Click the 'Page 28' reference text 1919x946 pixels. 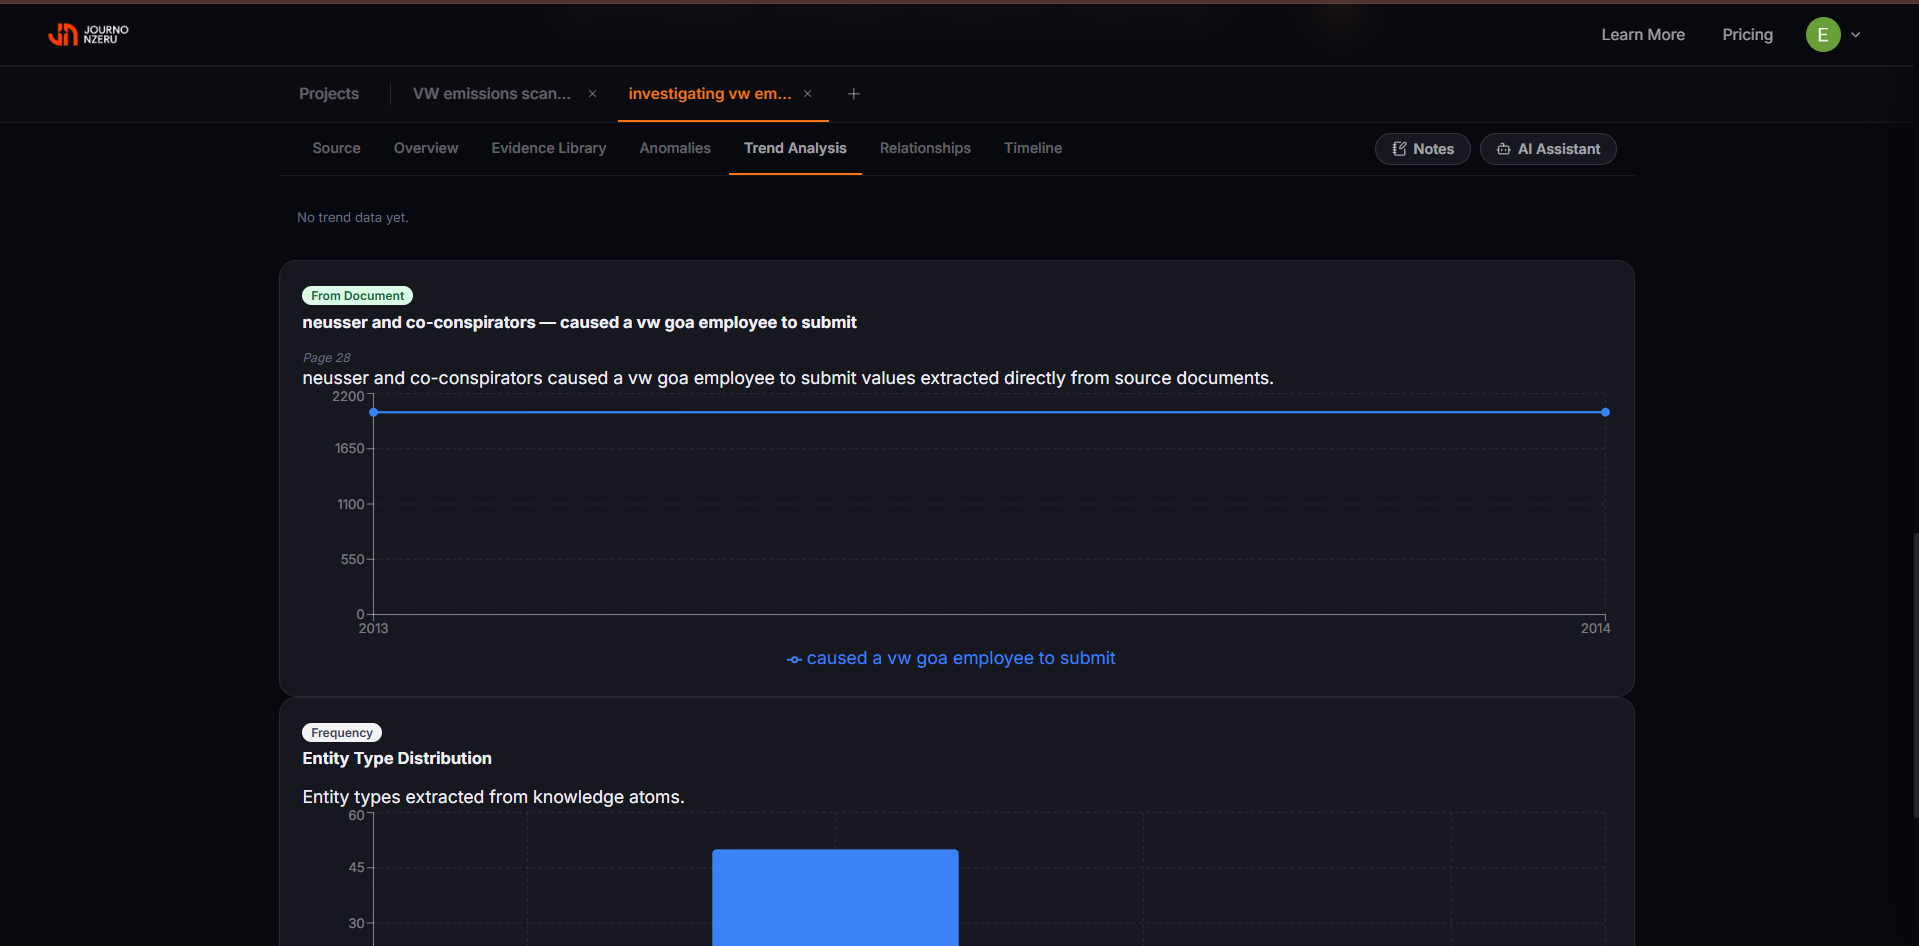coord(327,358)
